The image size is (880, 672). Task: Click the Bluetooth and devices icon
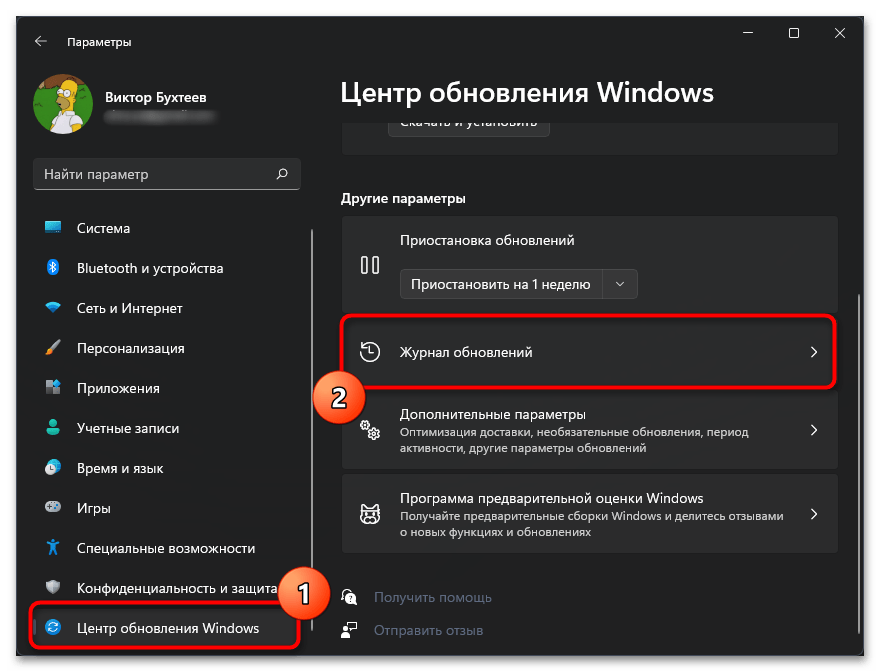[54, 268]
